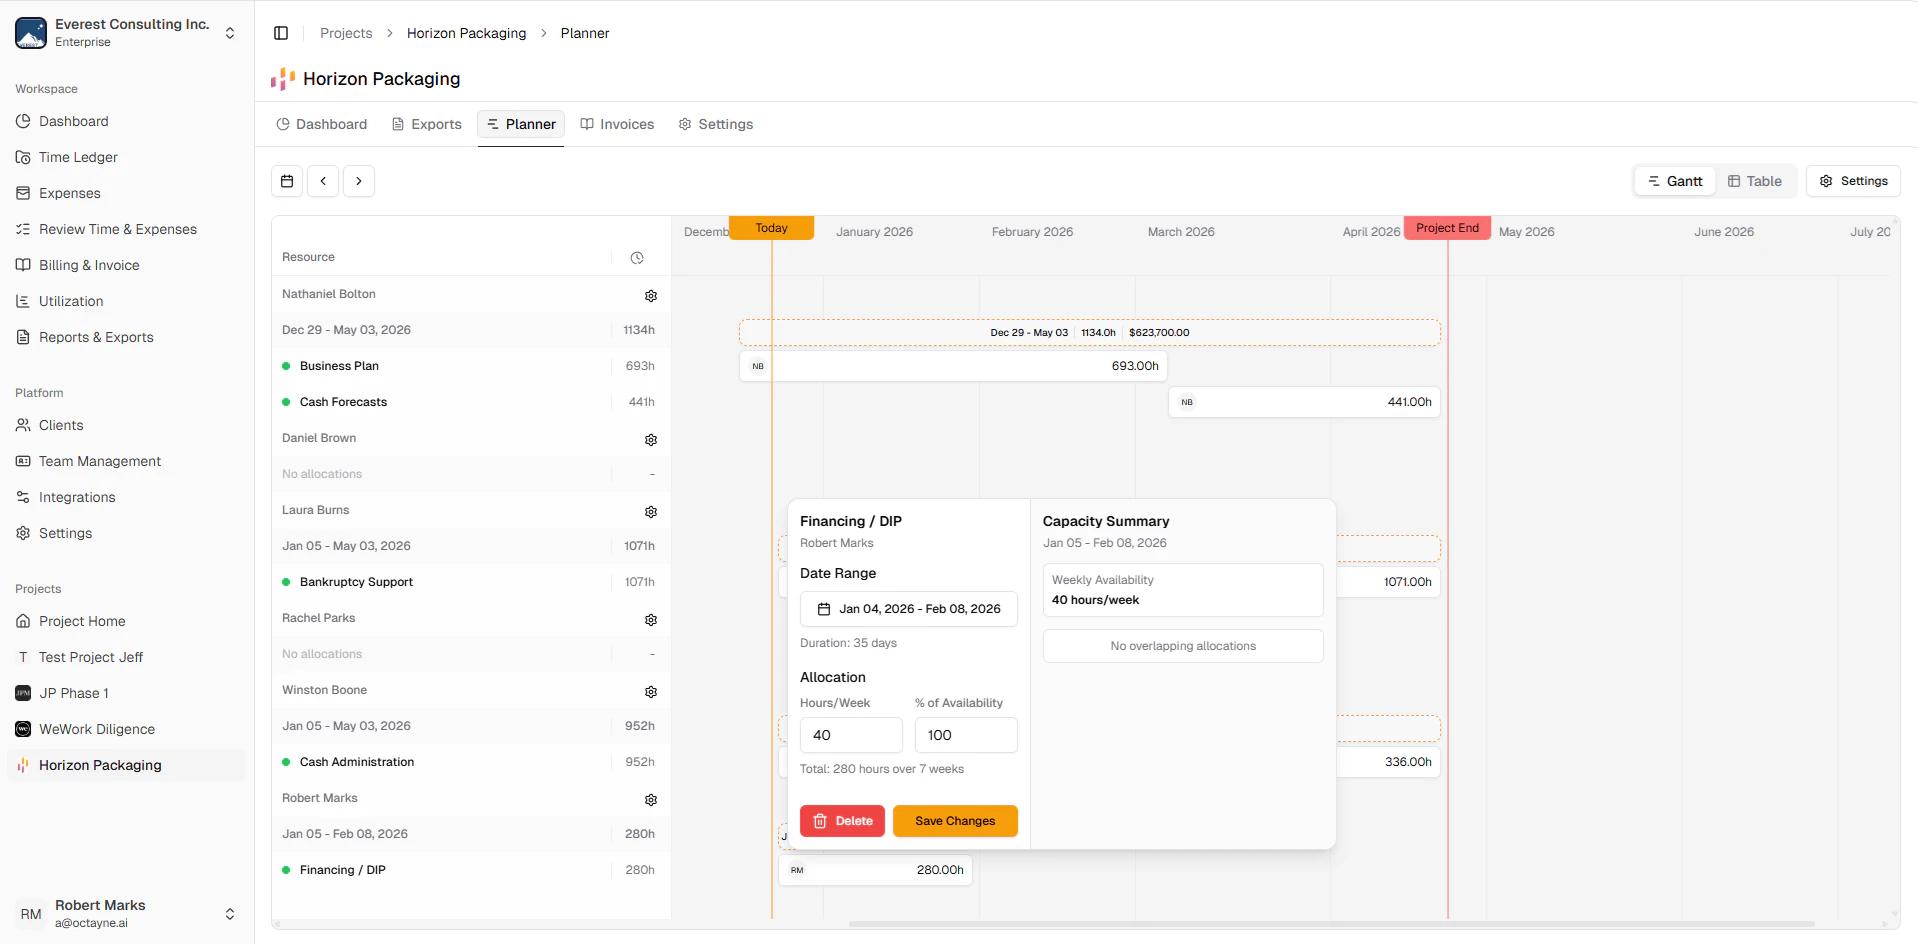Click the clock icon in Resource header

coord(637,258)
